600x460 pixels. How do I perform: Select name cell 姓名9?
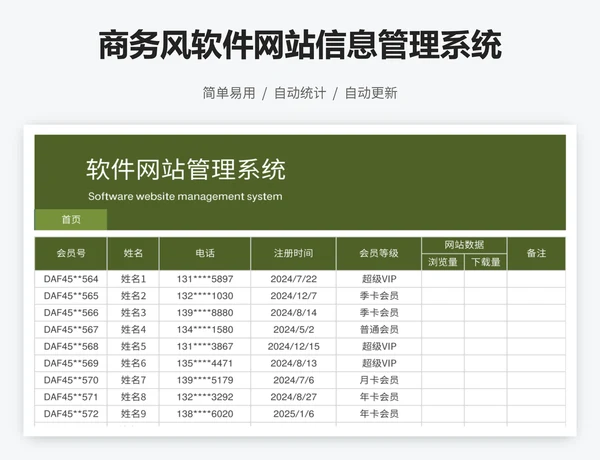pos(133,414)
